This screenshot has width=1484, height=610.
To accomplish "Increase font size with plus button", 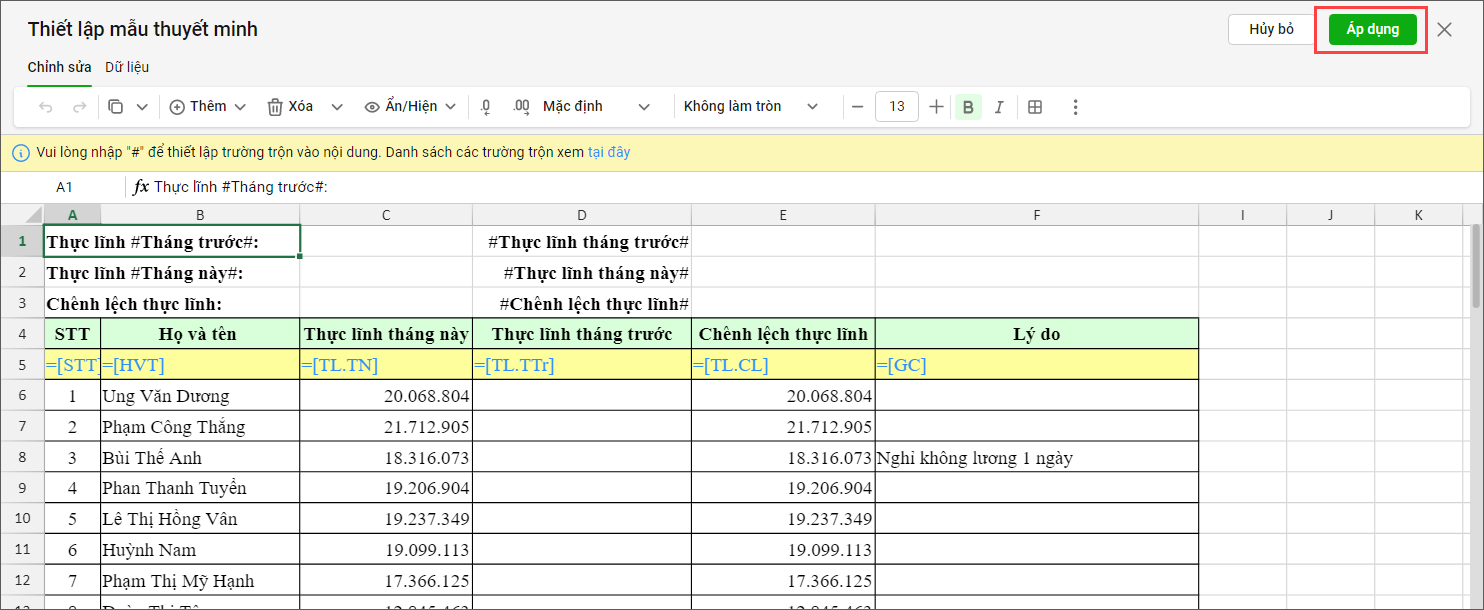I will (936, 107).
